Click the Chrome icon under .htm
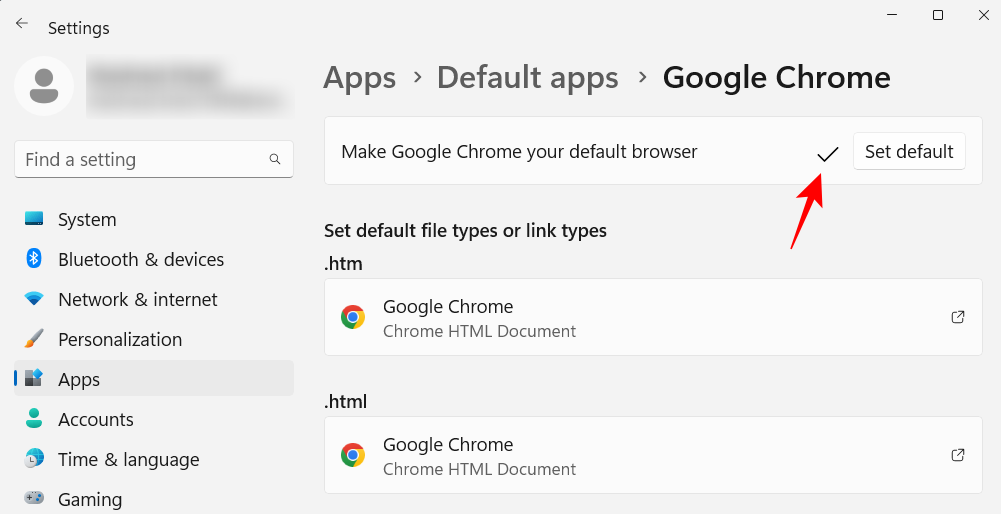The width and height of the screenshot is (1001, 514). point(353,318)
